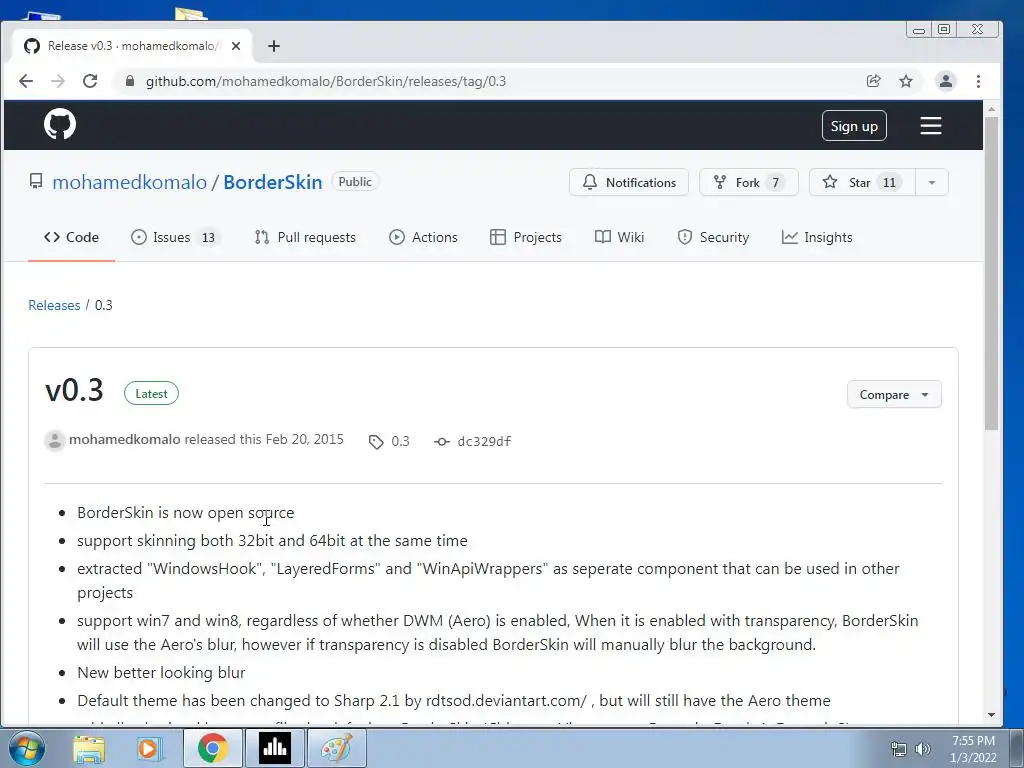Click the Notifications button
Image resolution: width=1024 pixels, height=768 pixels.
tap(629, 182)
